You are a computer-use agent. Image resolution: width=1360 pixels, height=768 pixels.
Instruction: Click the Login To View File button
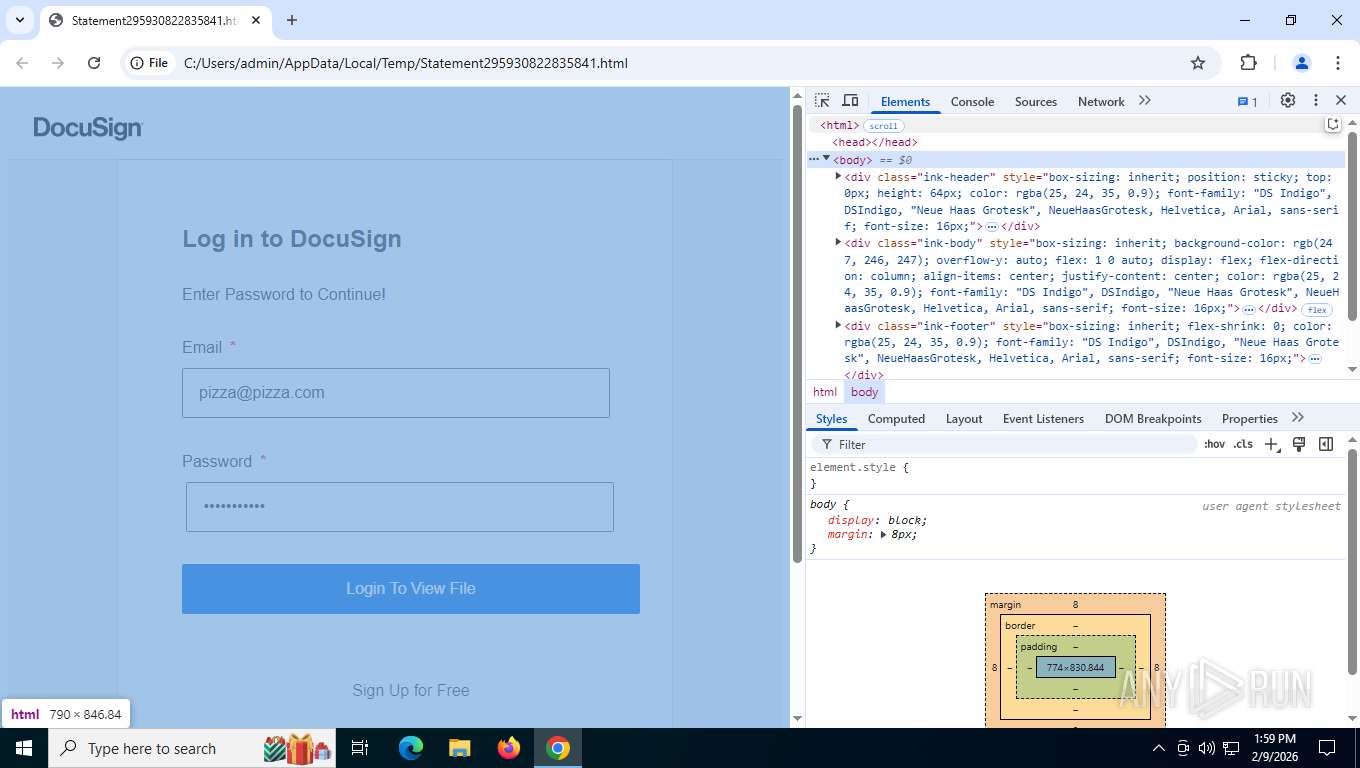[x=411, y=589]
